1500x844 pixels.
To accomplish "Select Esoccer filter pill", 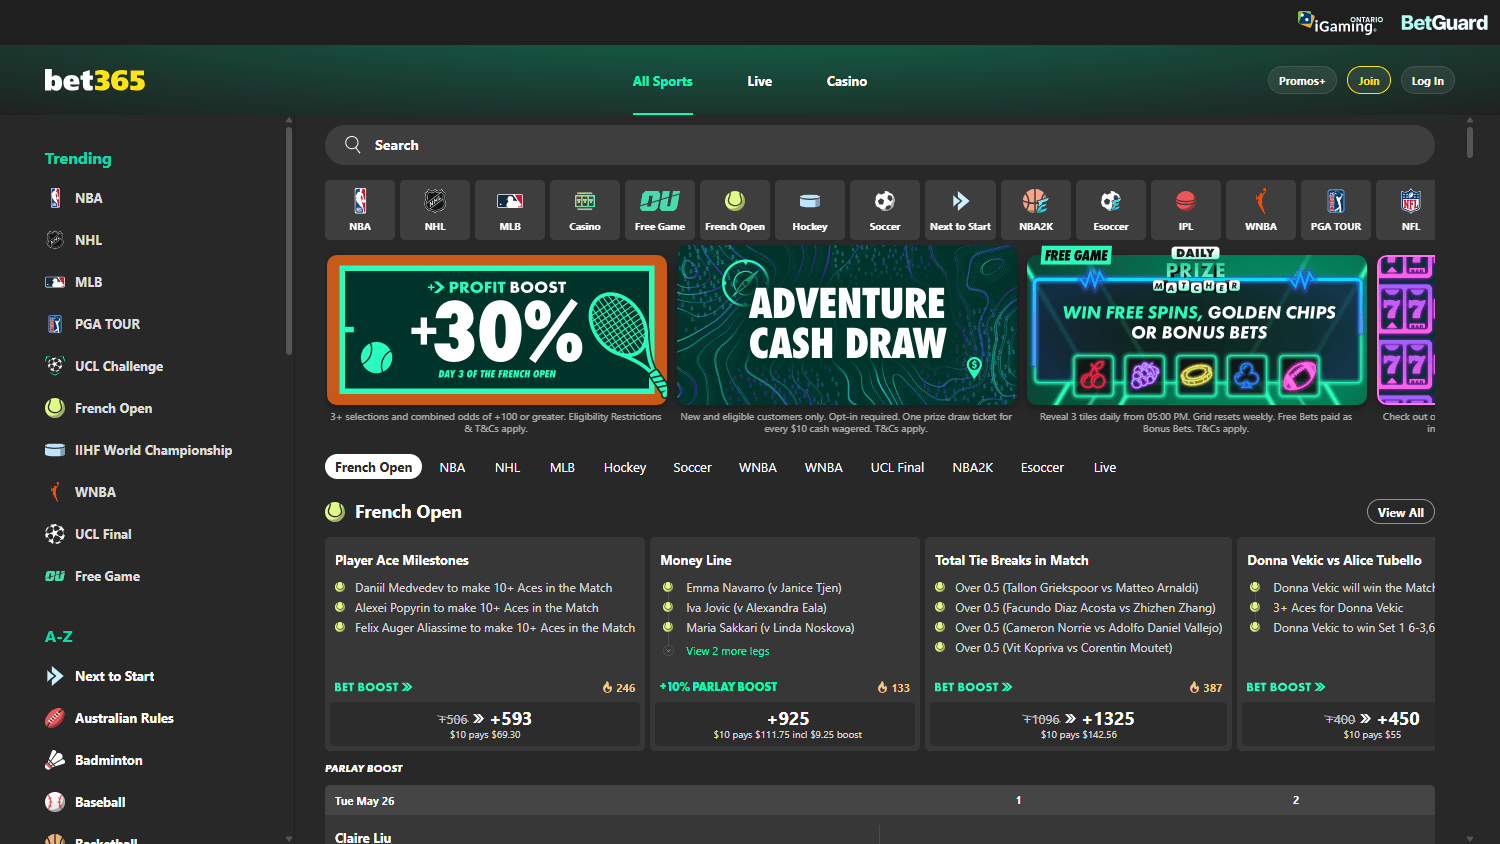I will 1042,467.
